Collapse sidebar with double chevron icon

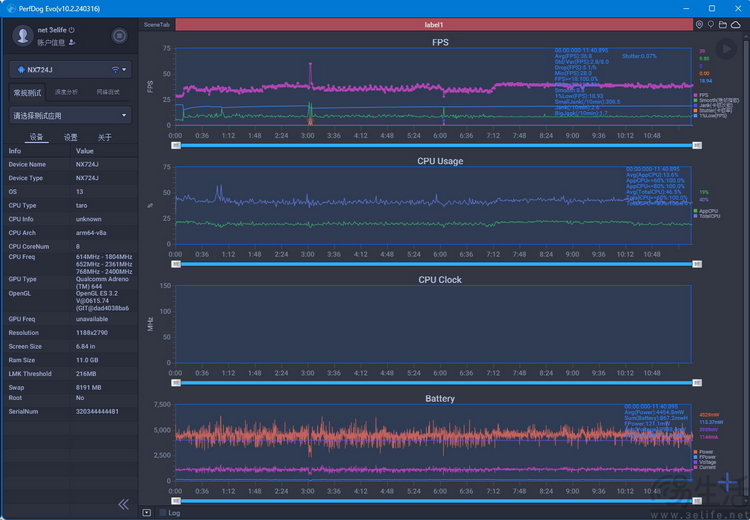click(x=123, y=504)
